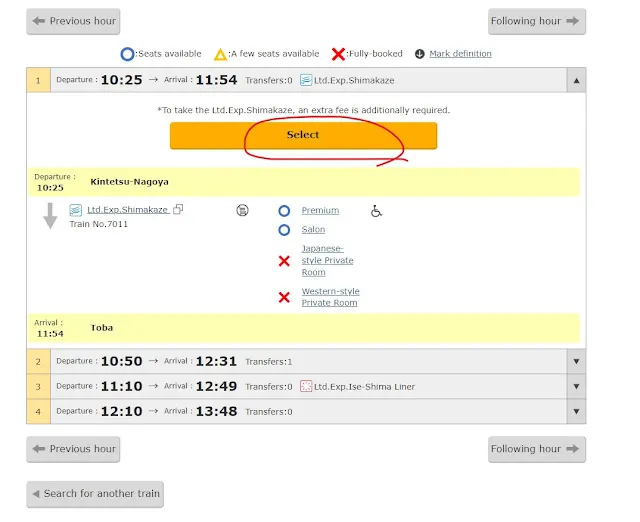Viewport: 640px width, 522px height.
Task: Collapse route 1 departing 10:25
Action: 576,80
